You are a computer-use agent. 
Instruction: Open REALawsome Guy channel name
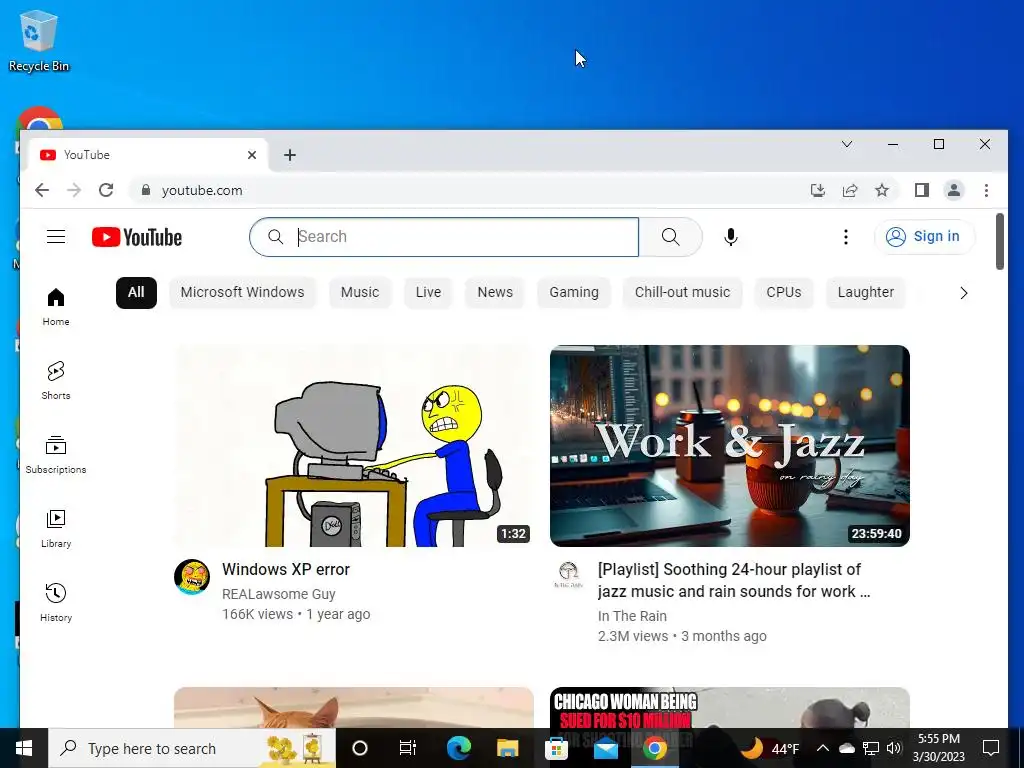(x=279, y=594)
